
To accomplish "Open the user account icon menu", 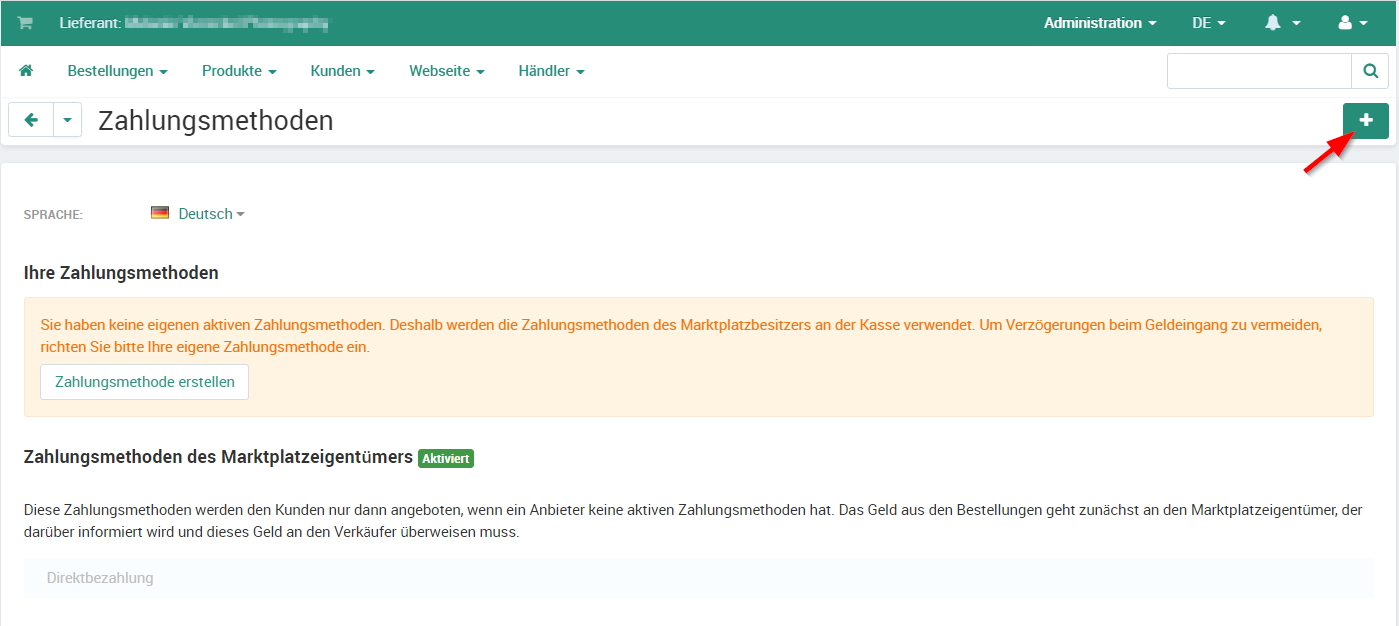I will pos(1353,23).
